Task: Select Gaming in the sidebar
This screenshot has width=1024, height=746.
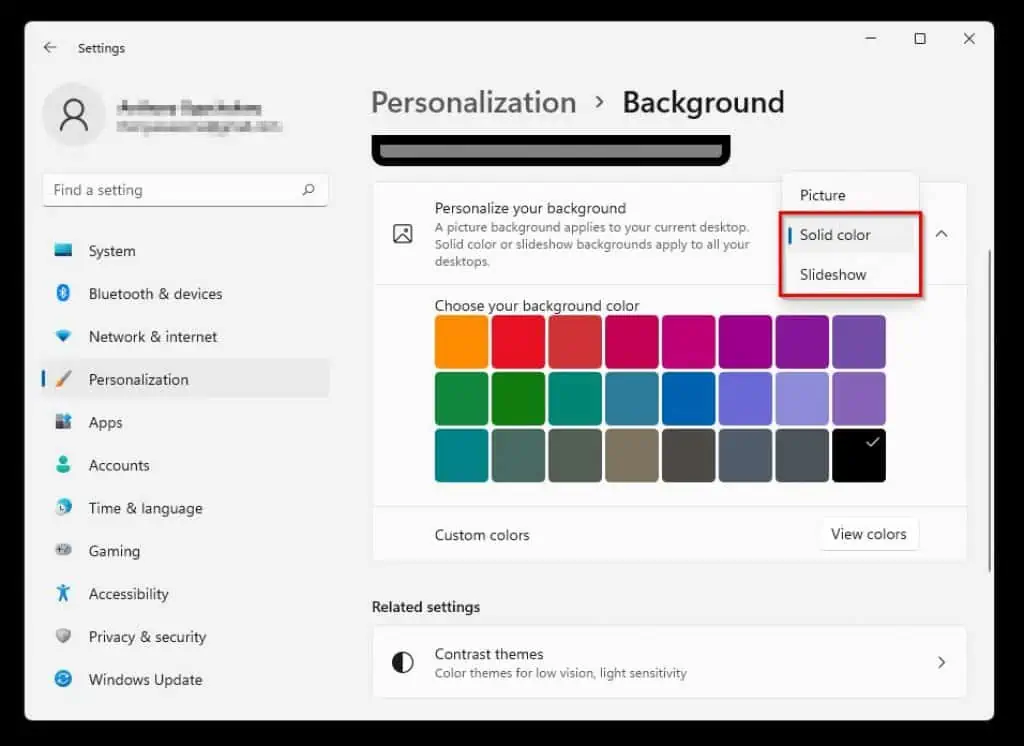Action: click(115, 551)
